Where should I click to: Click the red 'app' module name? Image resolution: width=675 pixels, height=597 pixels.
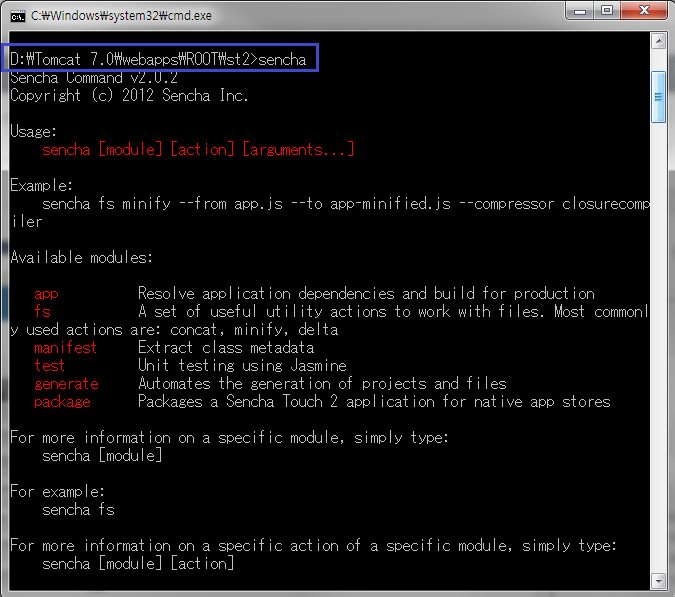[46, 294]
